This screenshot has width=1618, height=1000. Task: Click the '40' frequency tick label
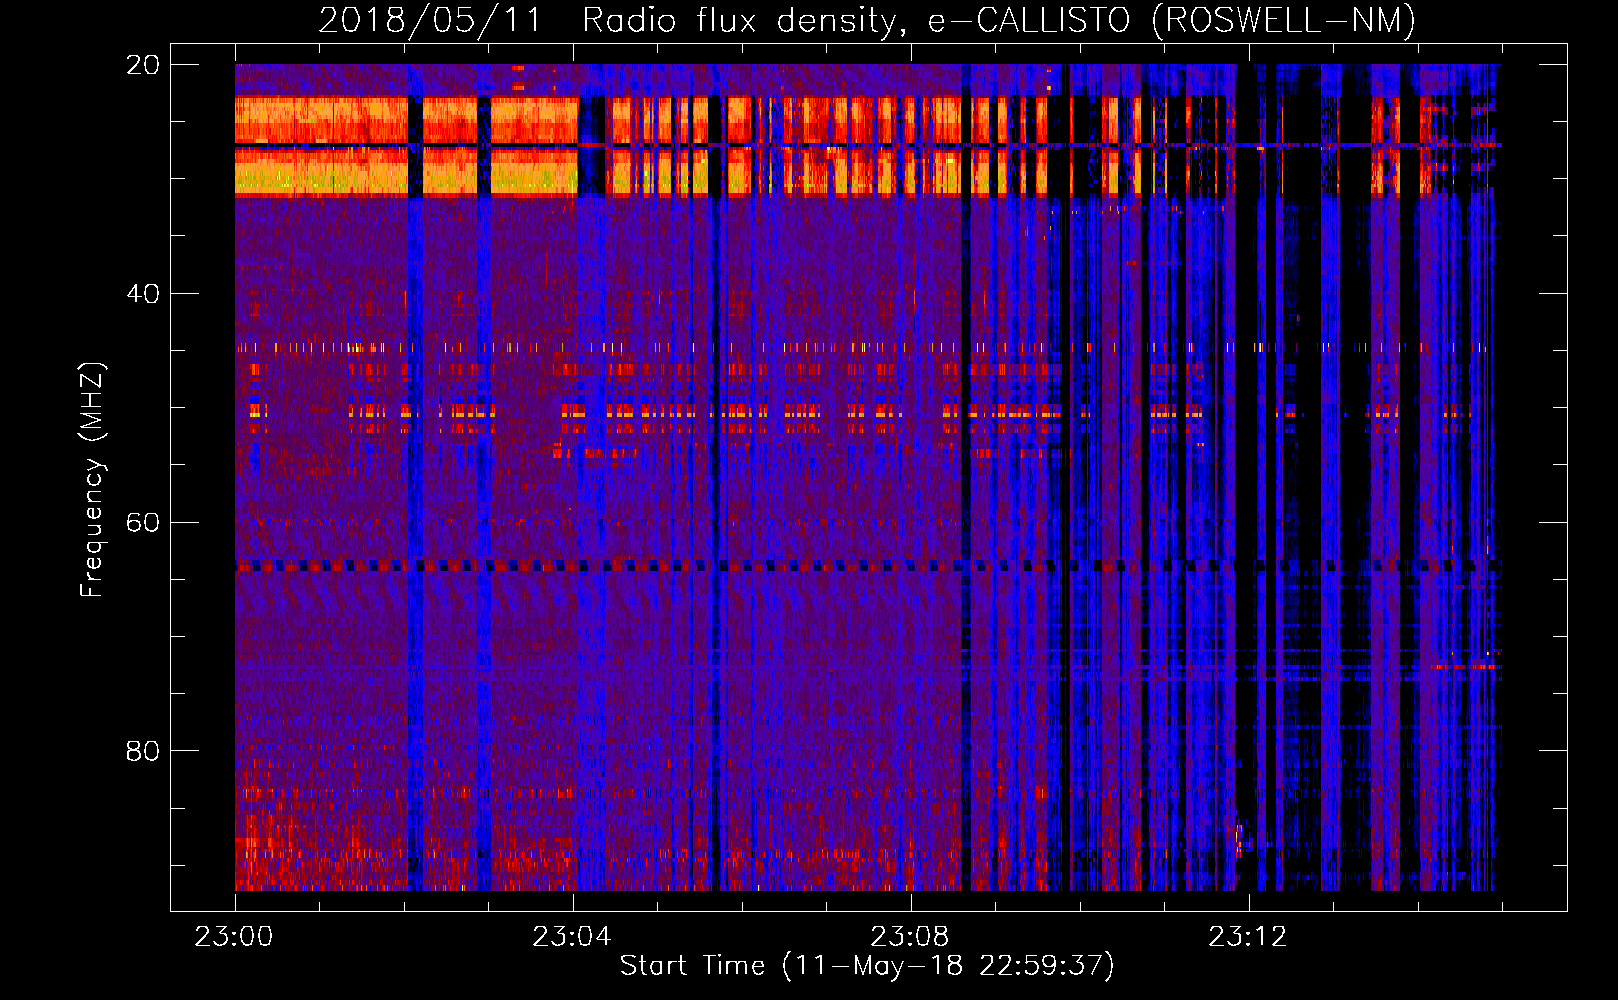click(x=143, y=294)
